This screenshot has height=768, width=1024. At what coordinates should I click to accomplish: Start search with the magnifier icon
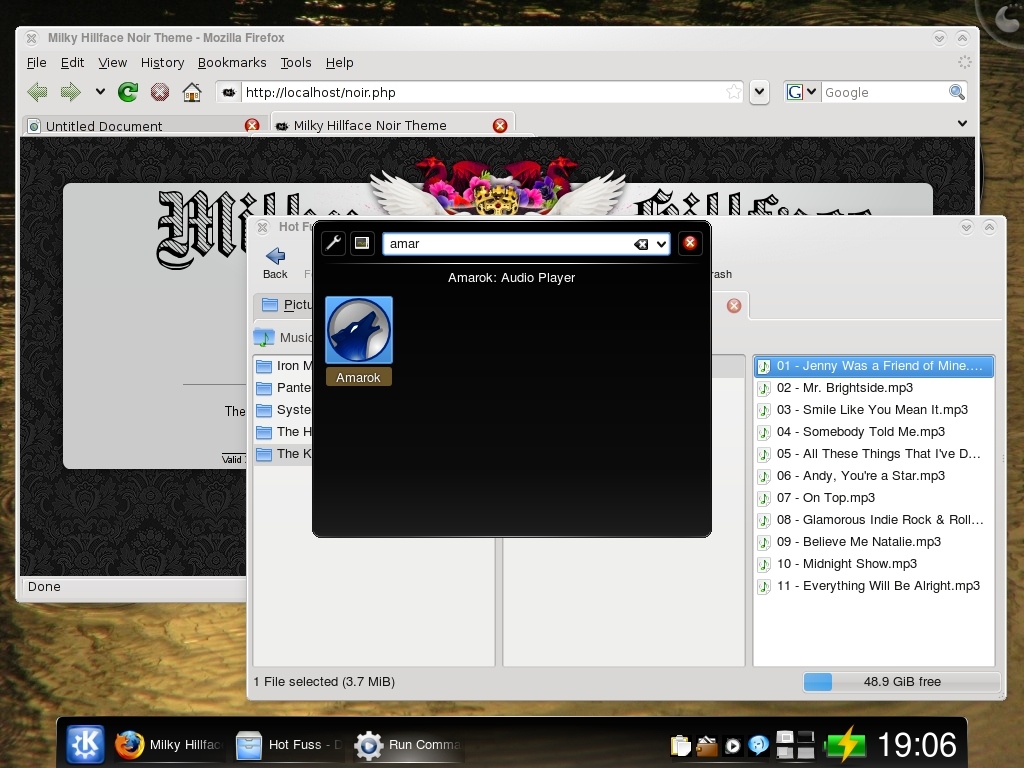coord(957,92)
